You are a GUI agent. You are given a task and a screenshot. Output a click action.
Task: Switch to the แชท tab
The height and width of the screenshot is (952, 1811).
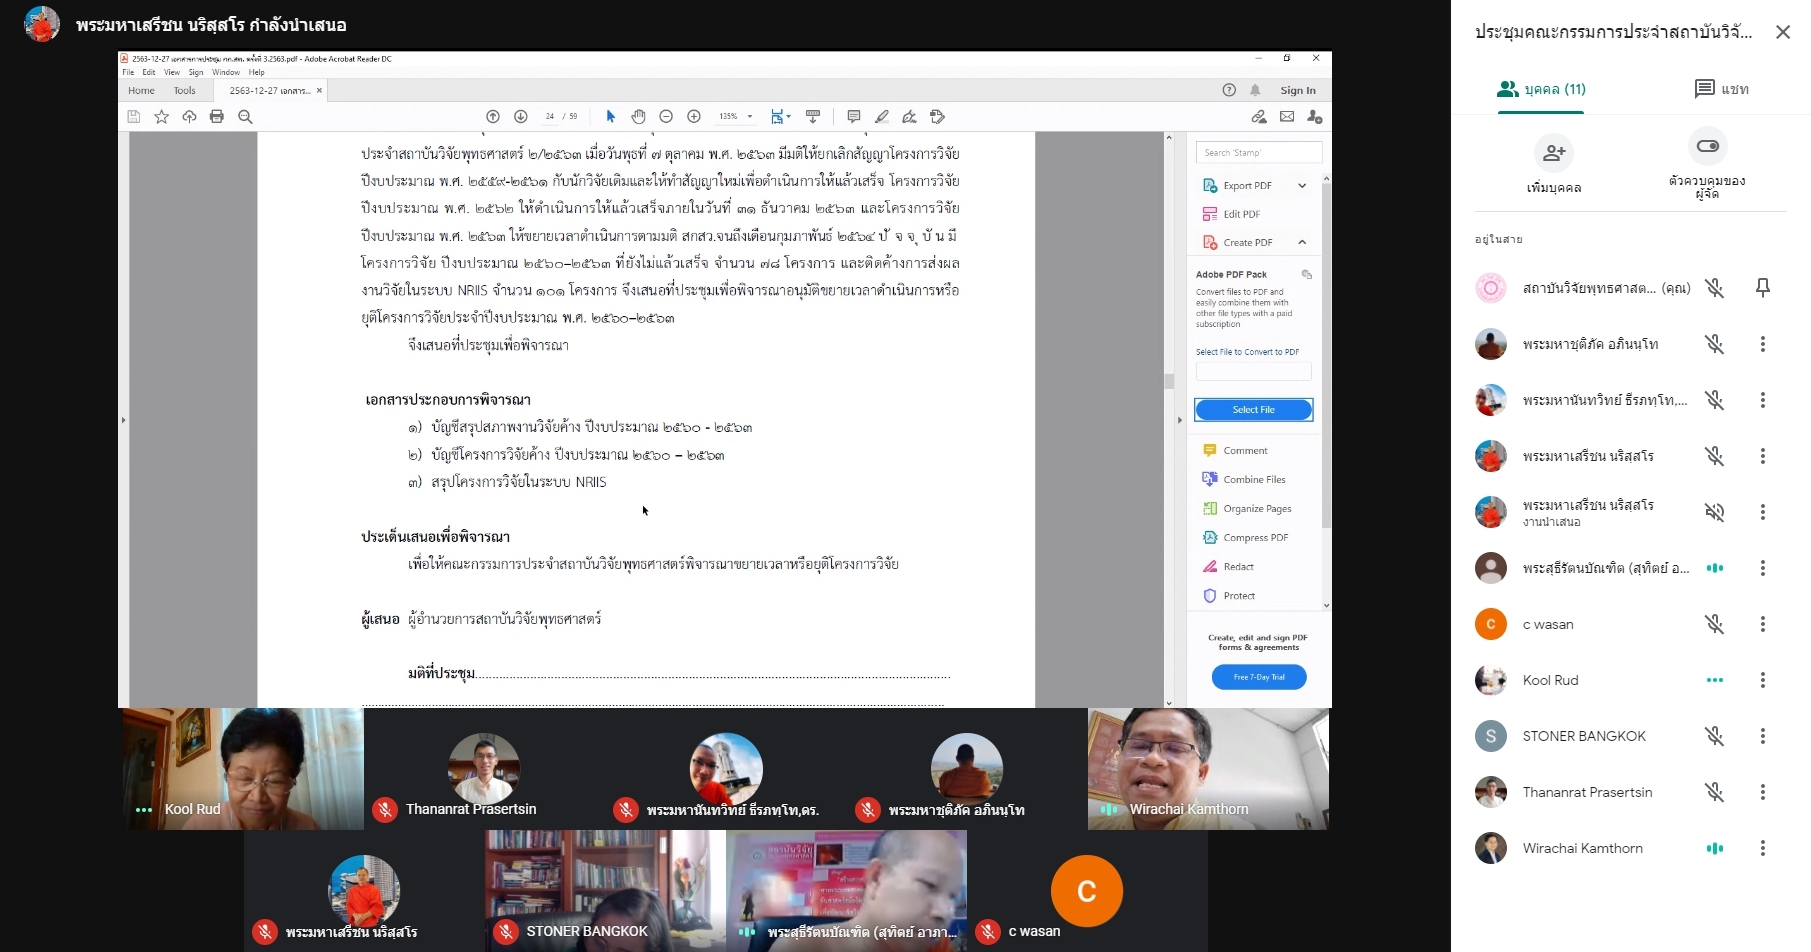point(1721,89)
